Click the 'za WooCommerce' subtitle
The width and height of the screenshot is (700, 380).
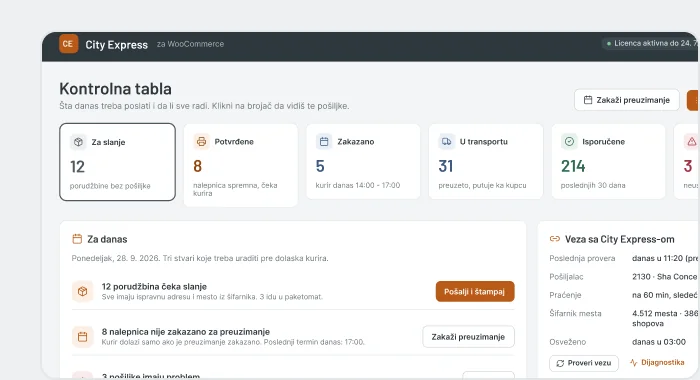pos(190,44)
